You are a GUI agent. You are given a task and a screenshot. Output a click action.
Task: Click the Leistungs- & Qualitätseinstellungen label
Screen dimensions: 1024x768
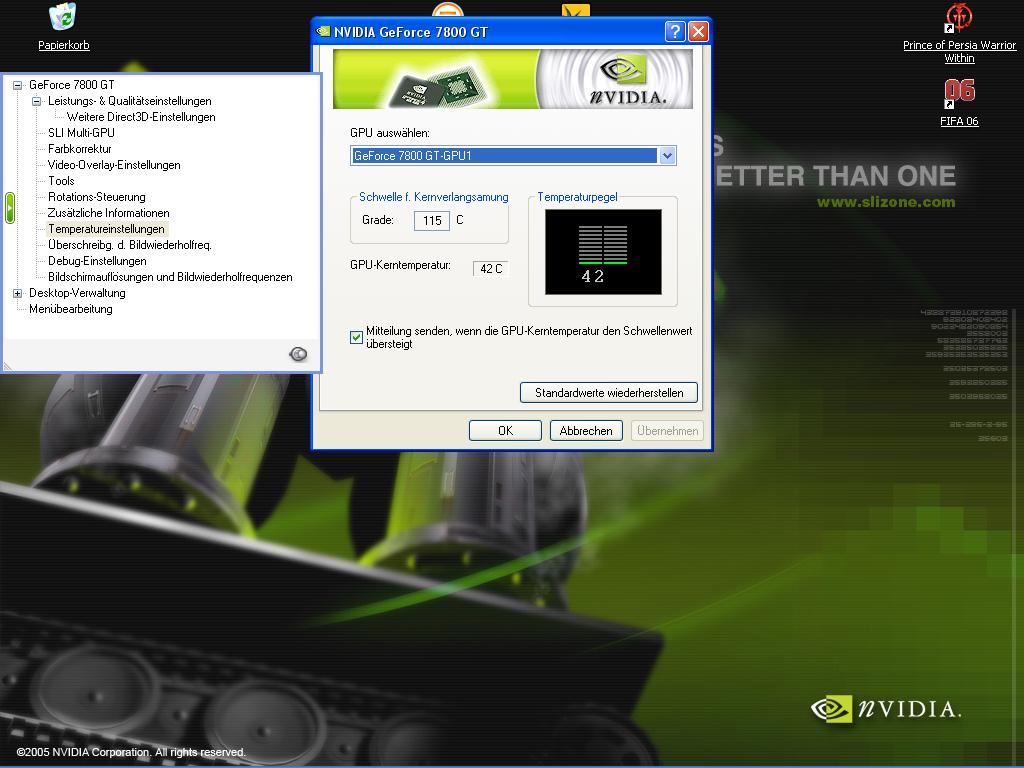[130, 101]
